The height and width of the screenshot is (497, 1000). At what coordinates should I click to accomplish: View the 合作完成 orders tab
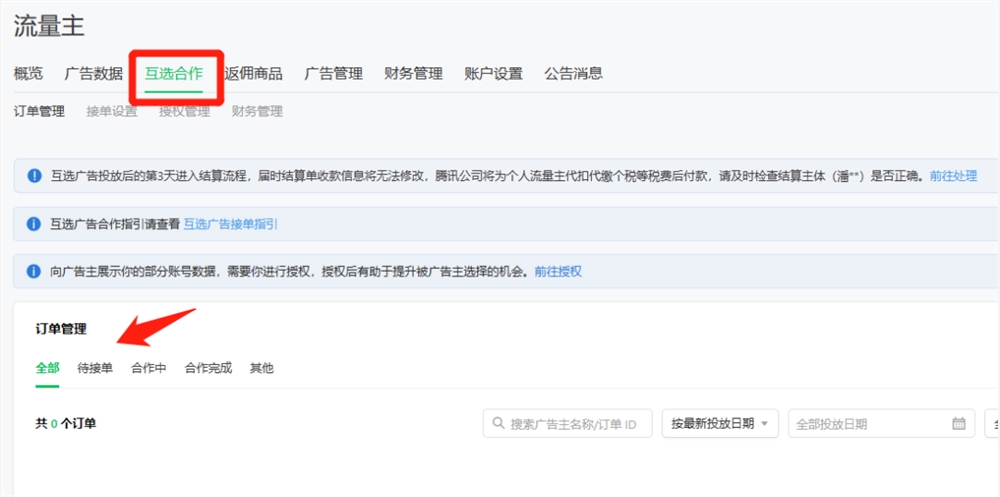pos(208,368)
